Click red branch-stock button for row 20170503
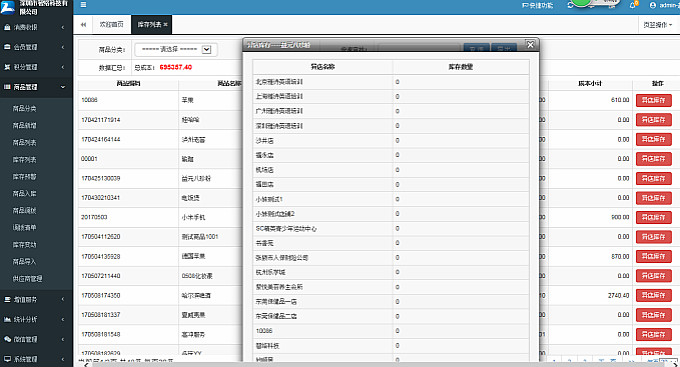Screen dimensions: 680x367 tap(654, 217)
